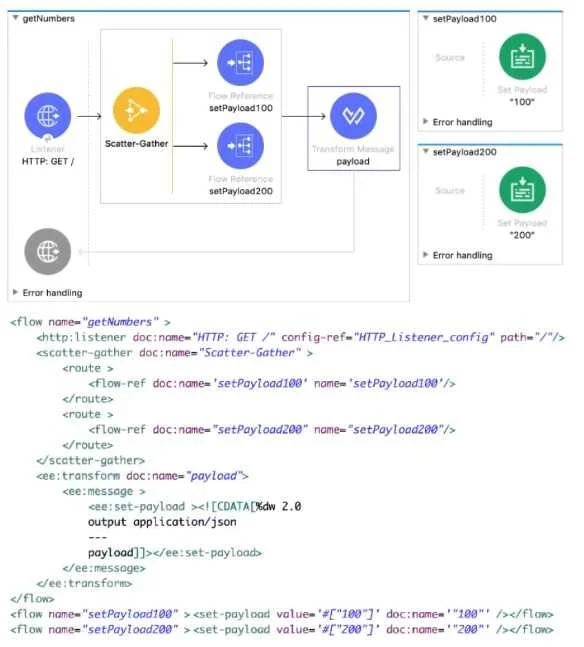Select the green Set Payload "200" icon
The image size is (584, 647).
[x=523, y=190]
